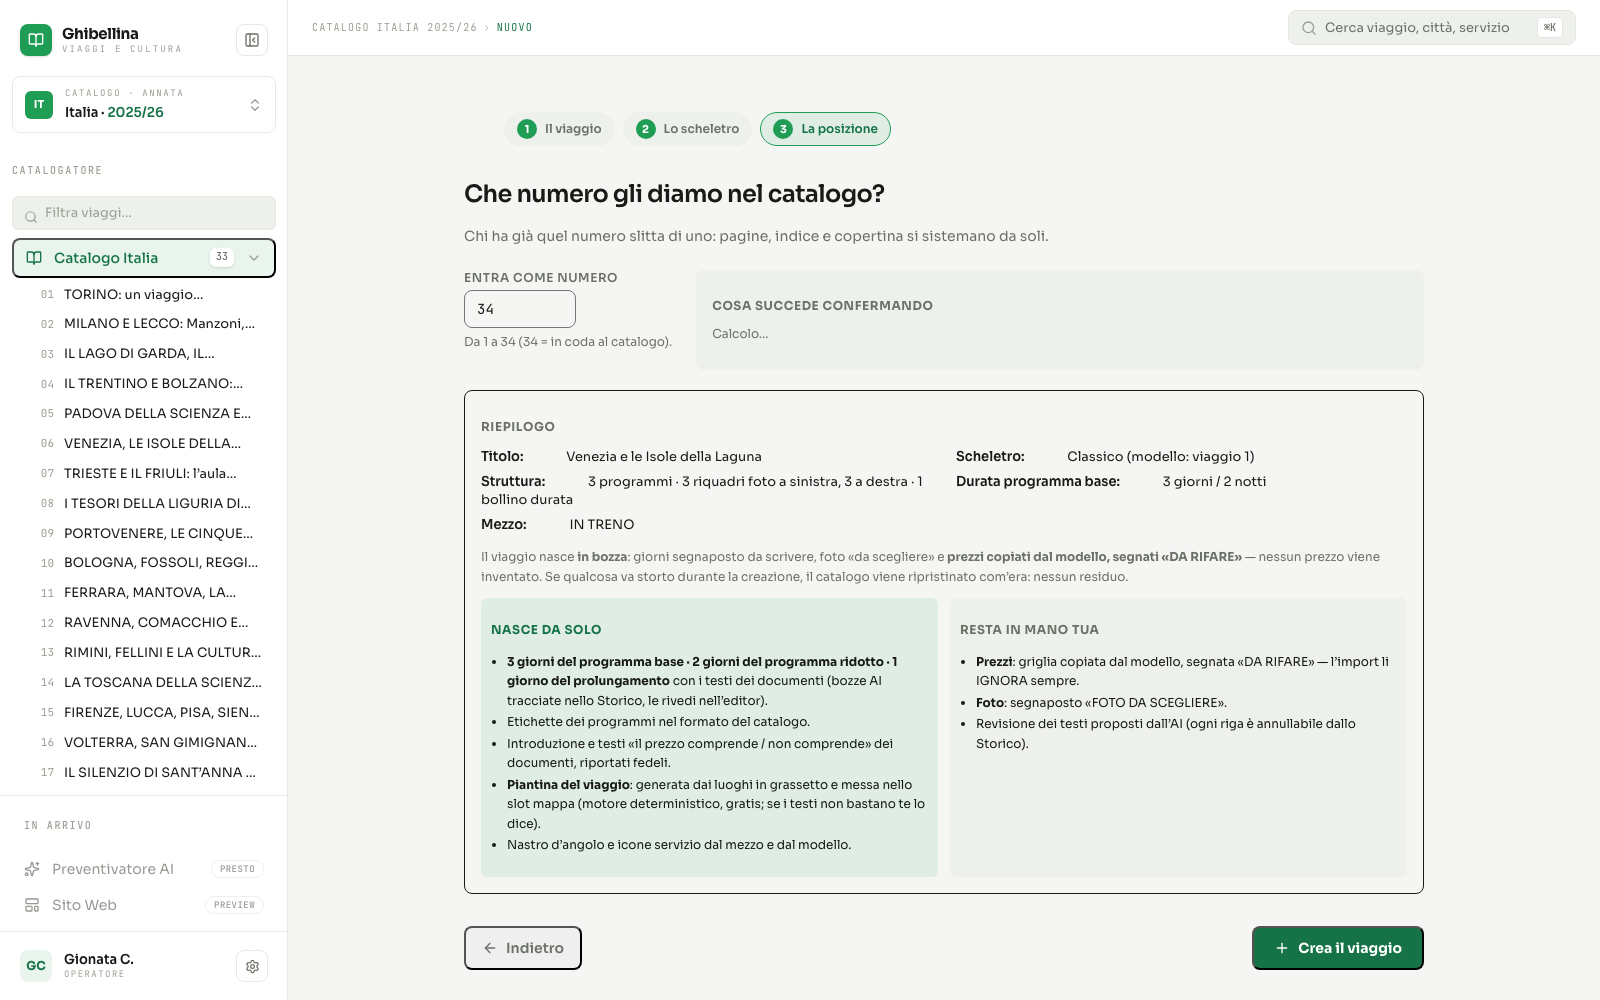Image resolution: width=1600 pixels, height=1000 pixels.
Task: Click the Crea il viaggio button
Action: (x=1338, y=948)
